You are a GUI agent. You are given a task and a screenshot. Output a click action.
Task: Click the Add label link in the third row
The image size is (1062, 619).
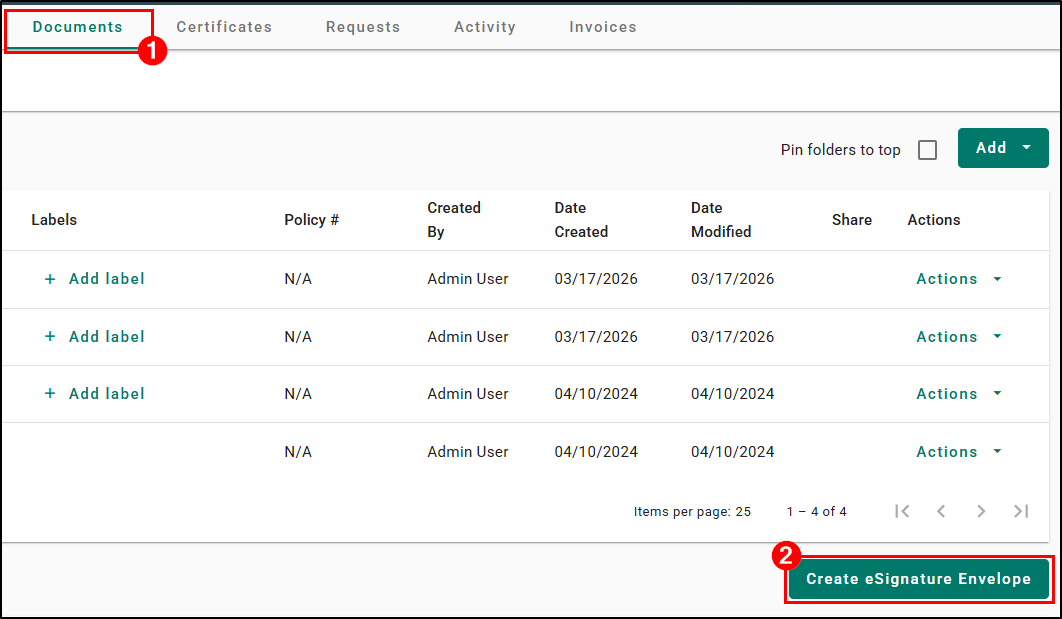[x=106, y=394]
